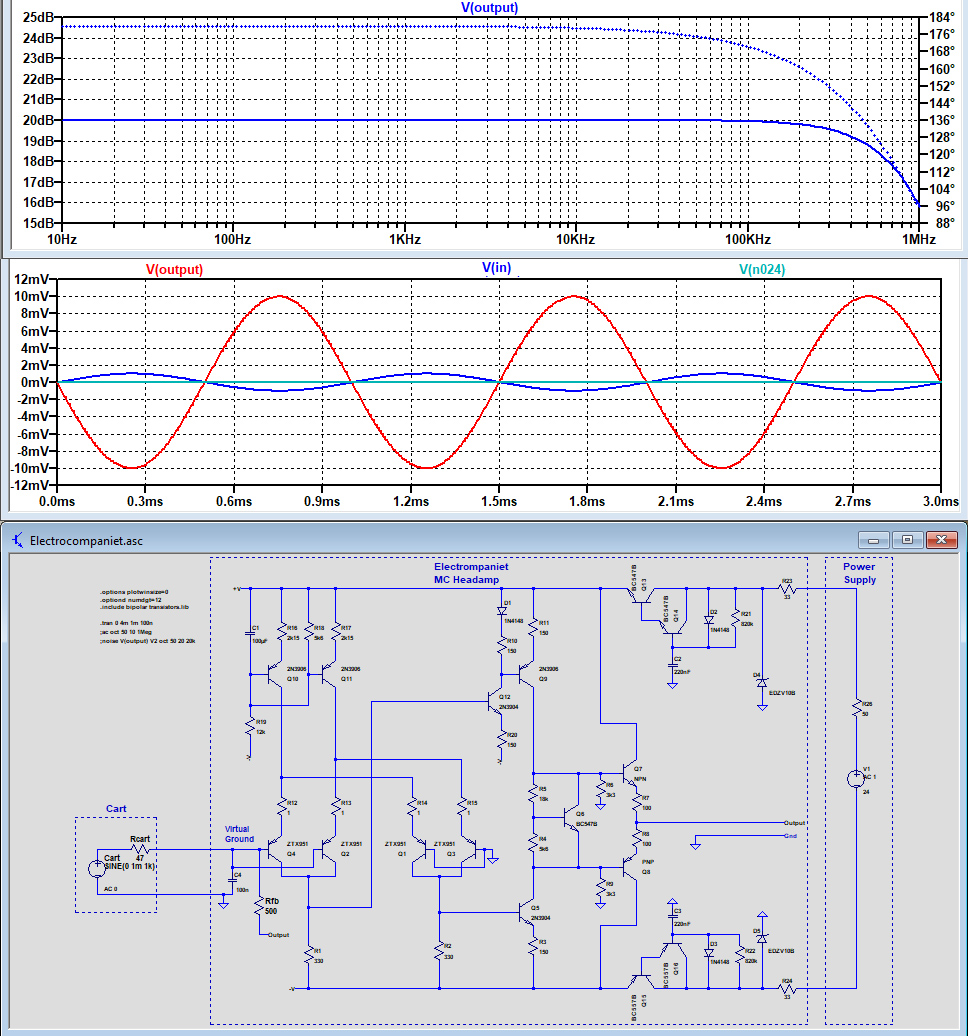Select the R24 33 ohm resistor

coord(788,988)
